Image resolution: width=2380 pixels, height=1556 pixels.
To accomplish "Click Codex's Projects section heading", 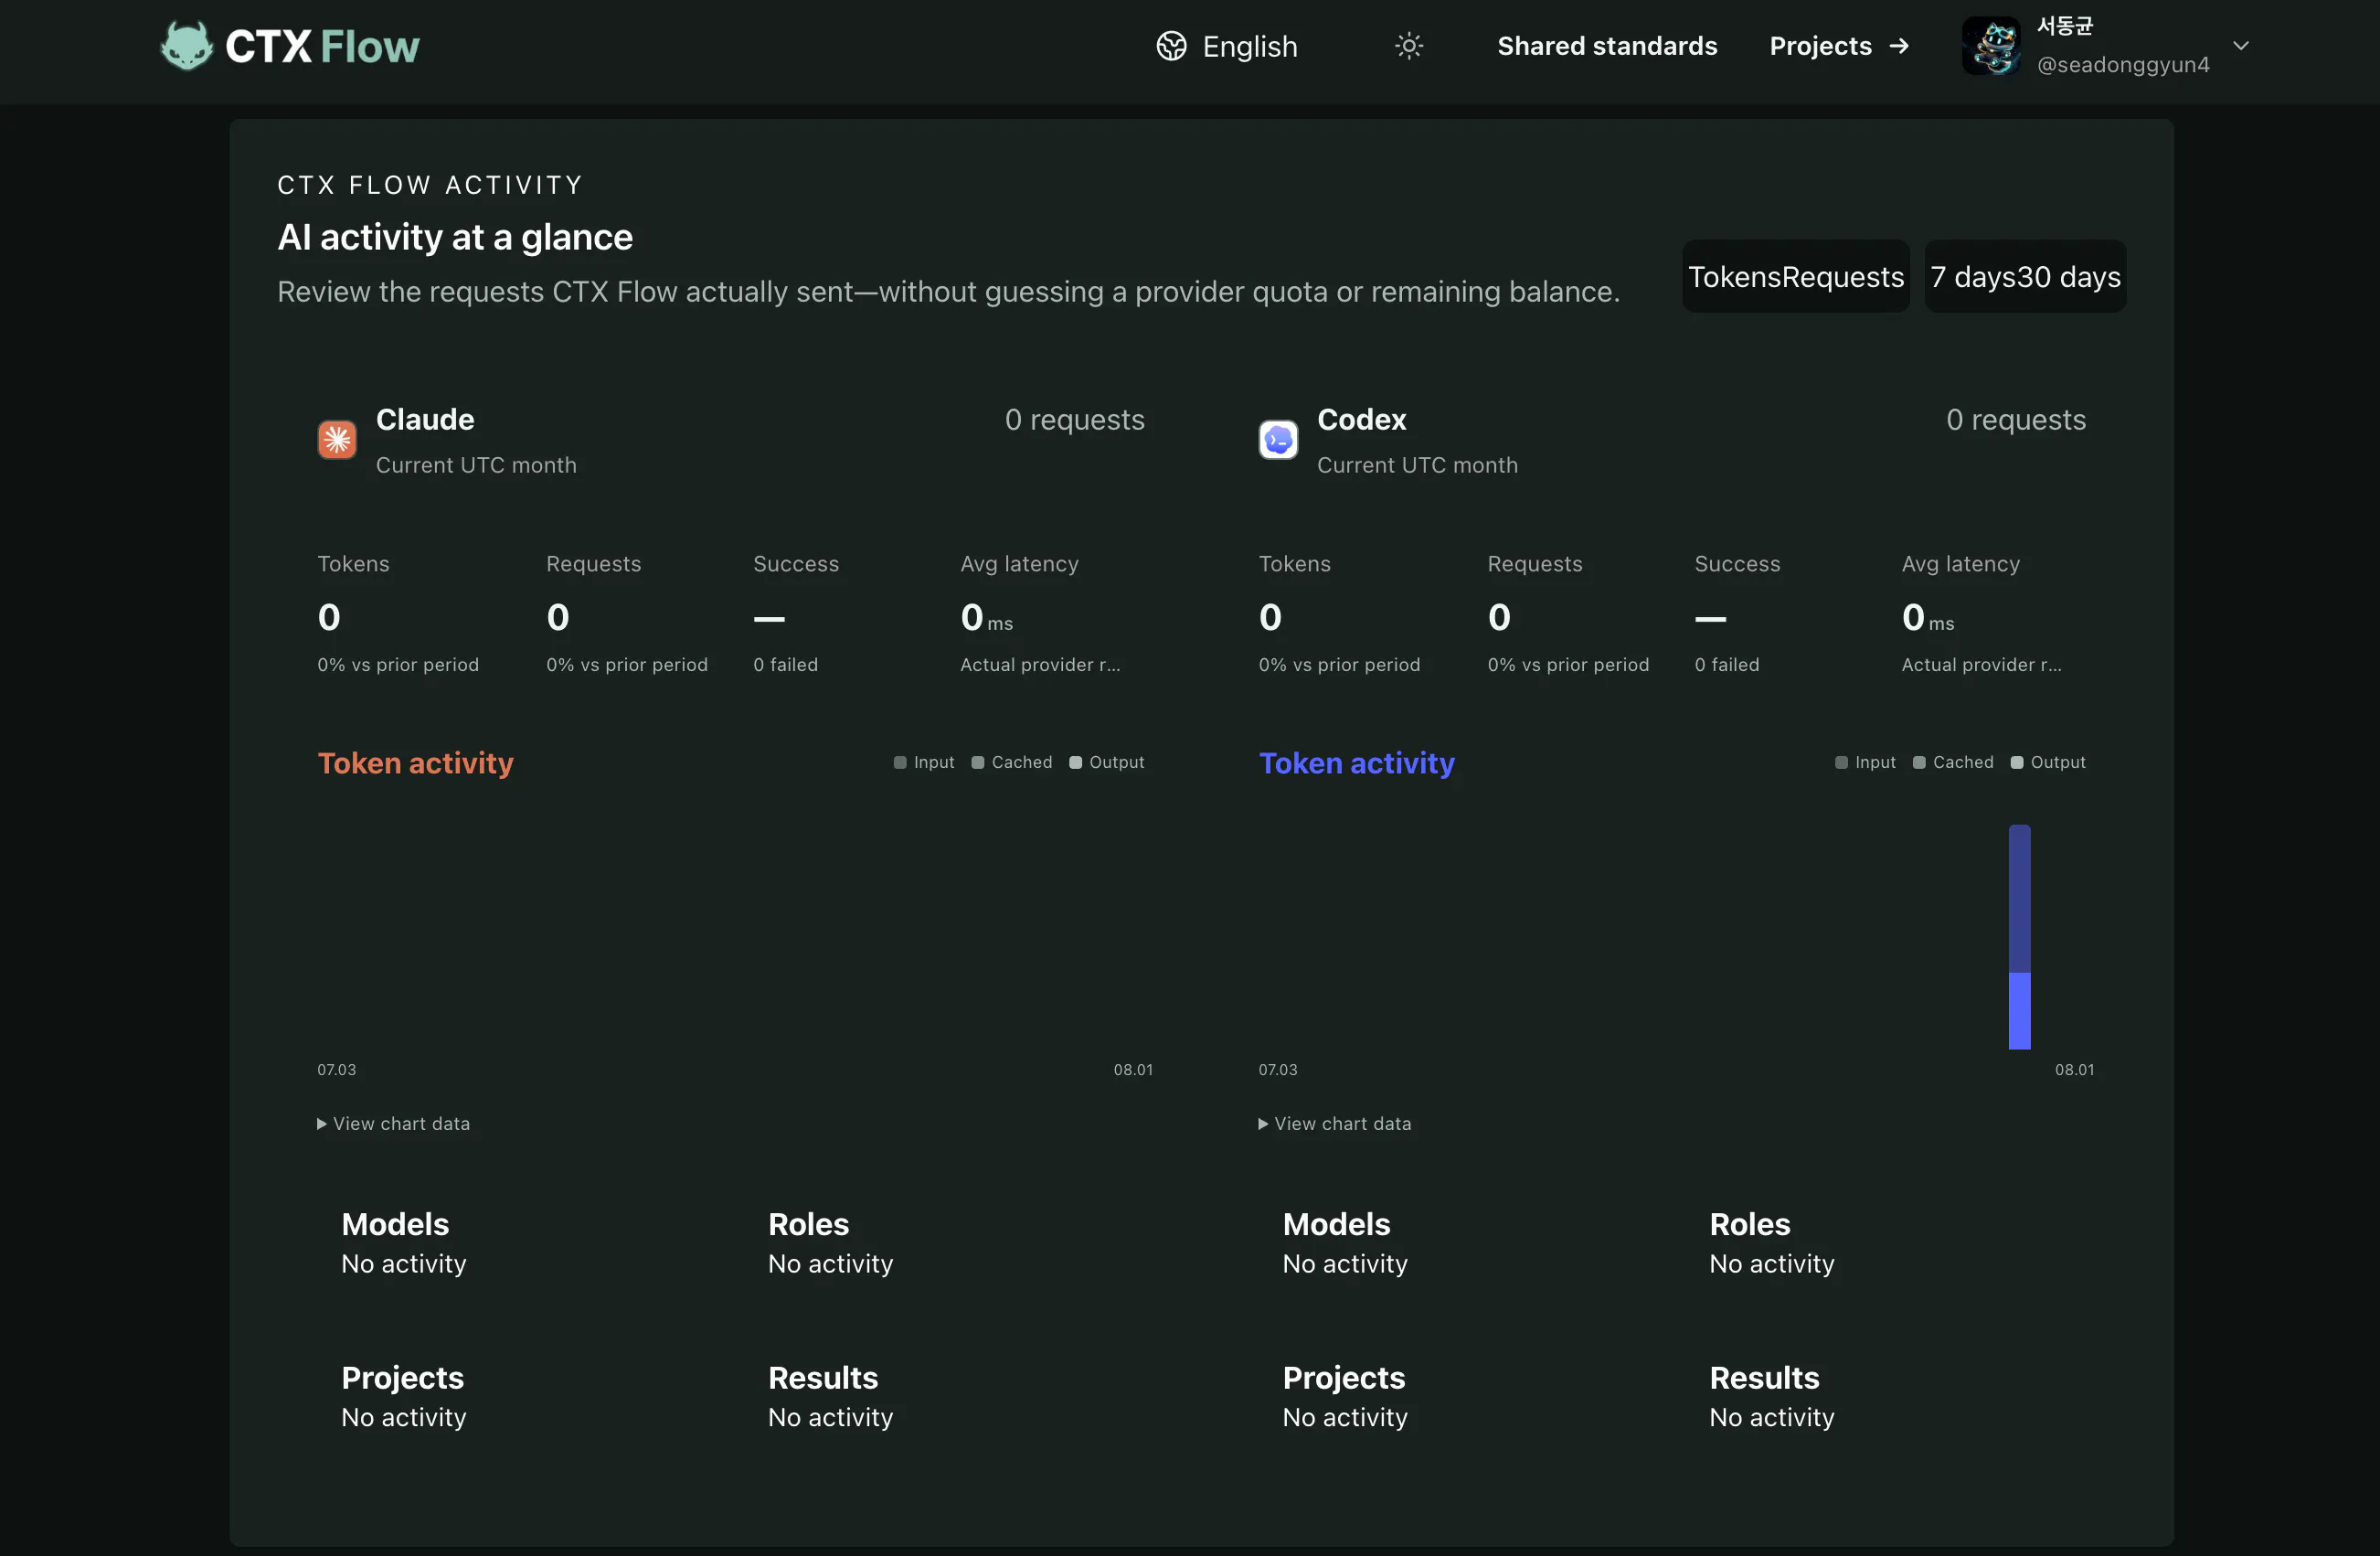I will (x=1343, y=1378).
